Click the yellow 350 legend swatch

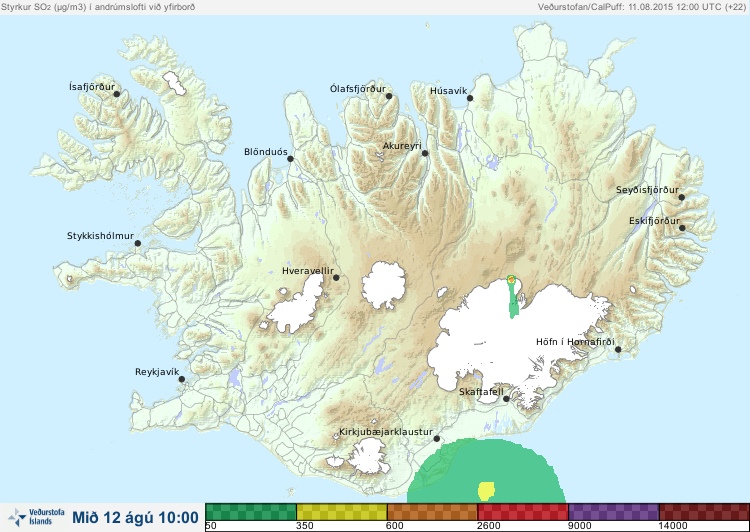(342, 512)
